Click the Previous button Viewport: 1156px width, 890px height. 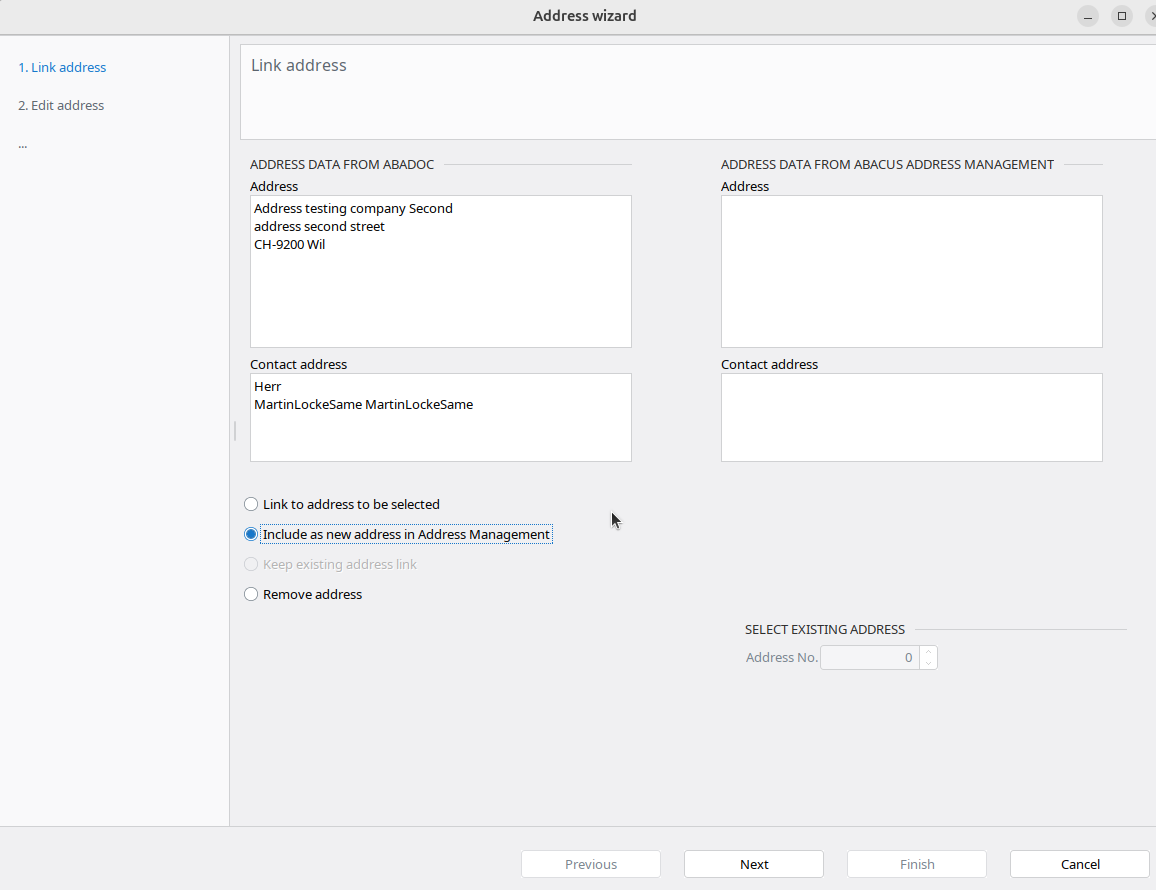pyautogui.click(x=590, y=864)
